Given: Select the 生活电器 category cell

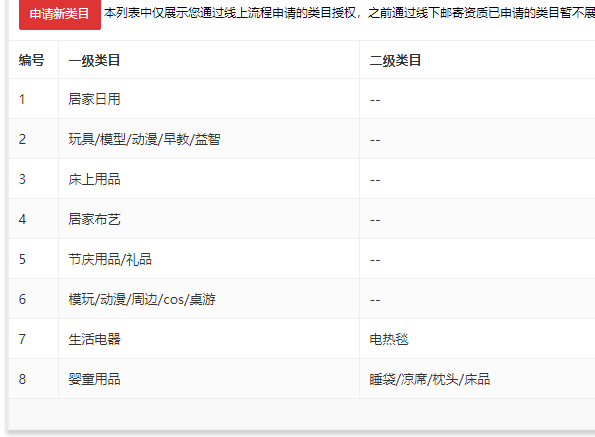Looking at the screenshot, I should 209,339.
